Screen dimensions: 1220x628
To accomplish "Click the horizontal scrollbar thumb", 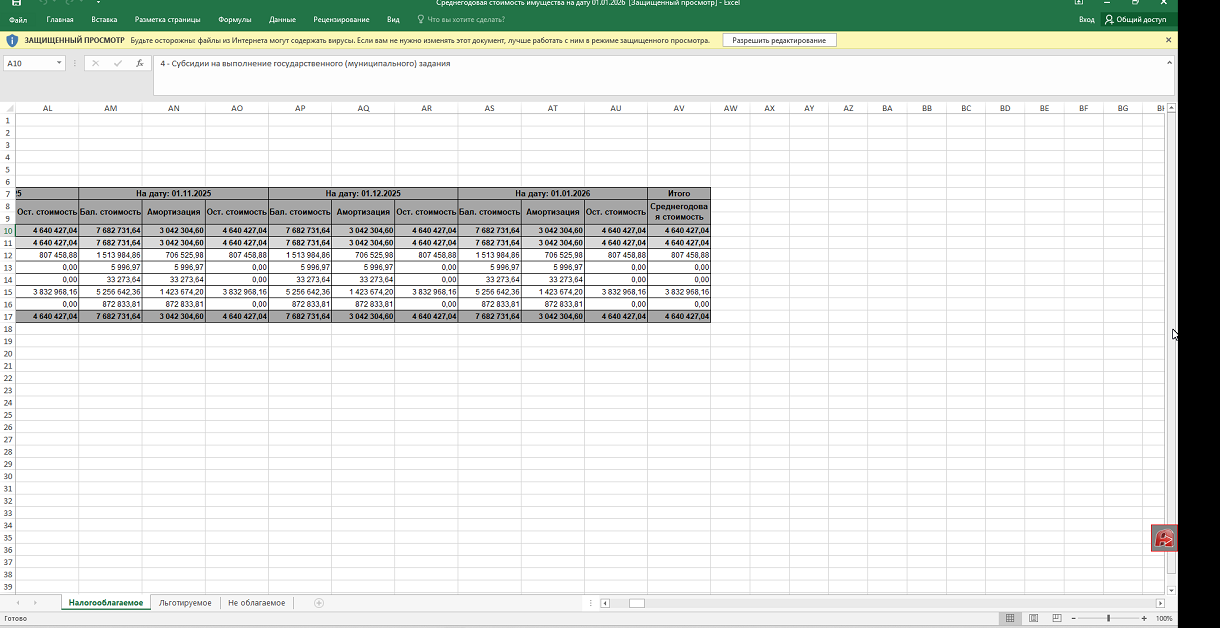I will point(637,603).
